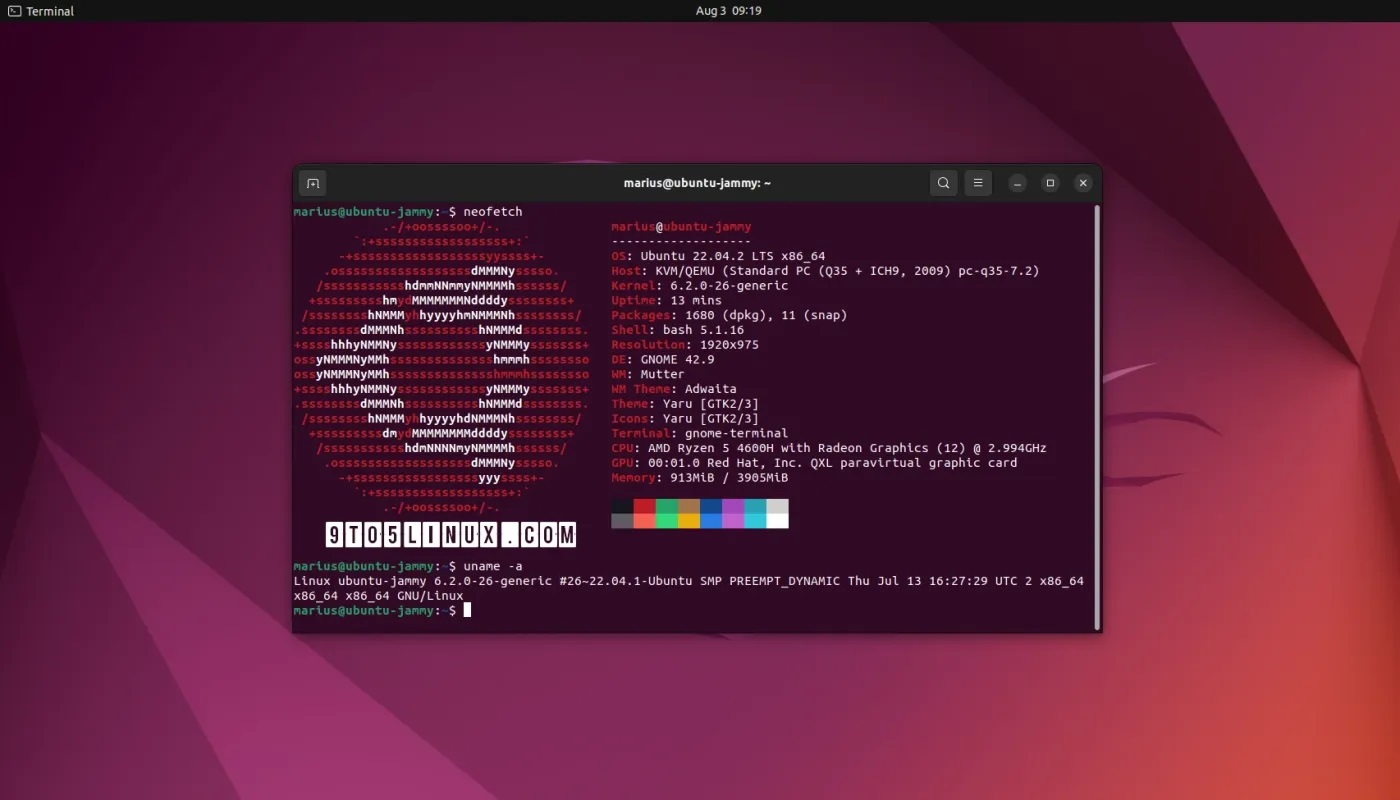
Task: Select the title marius@ubuntu-jammy
Action: click(x=697, y=183)
